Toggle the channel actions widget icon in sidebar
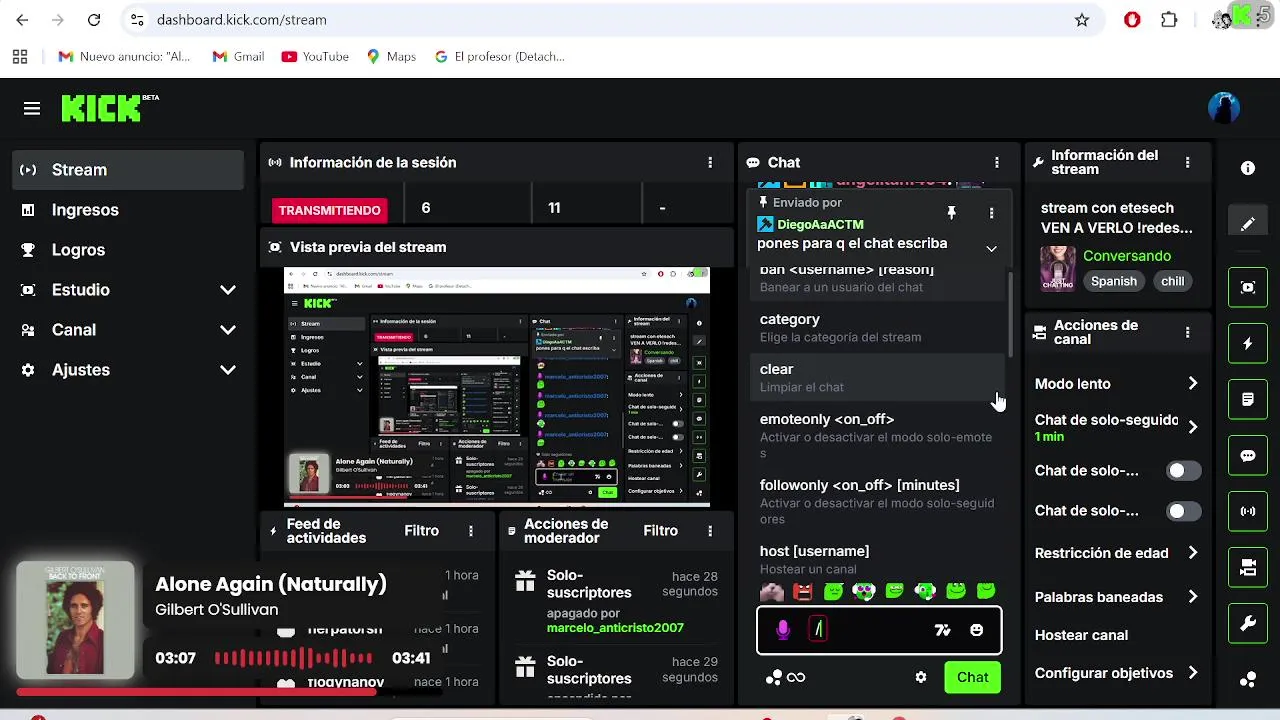This screenshot has width=1280, height=720. tap(1248, 567)
